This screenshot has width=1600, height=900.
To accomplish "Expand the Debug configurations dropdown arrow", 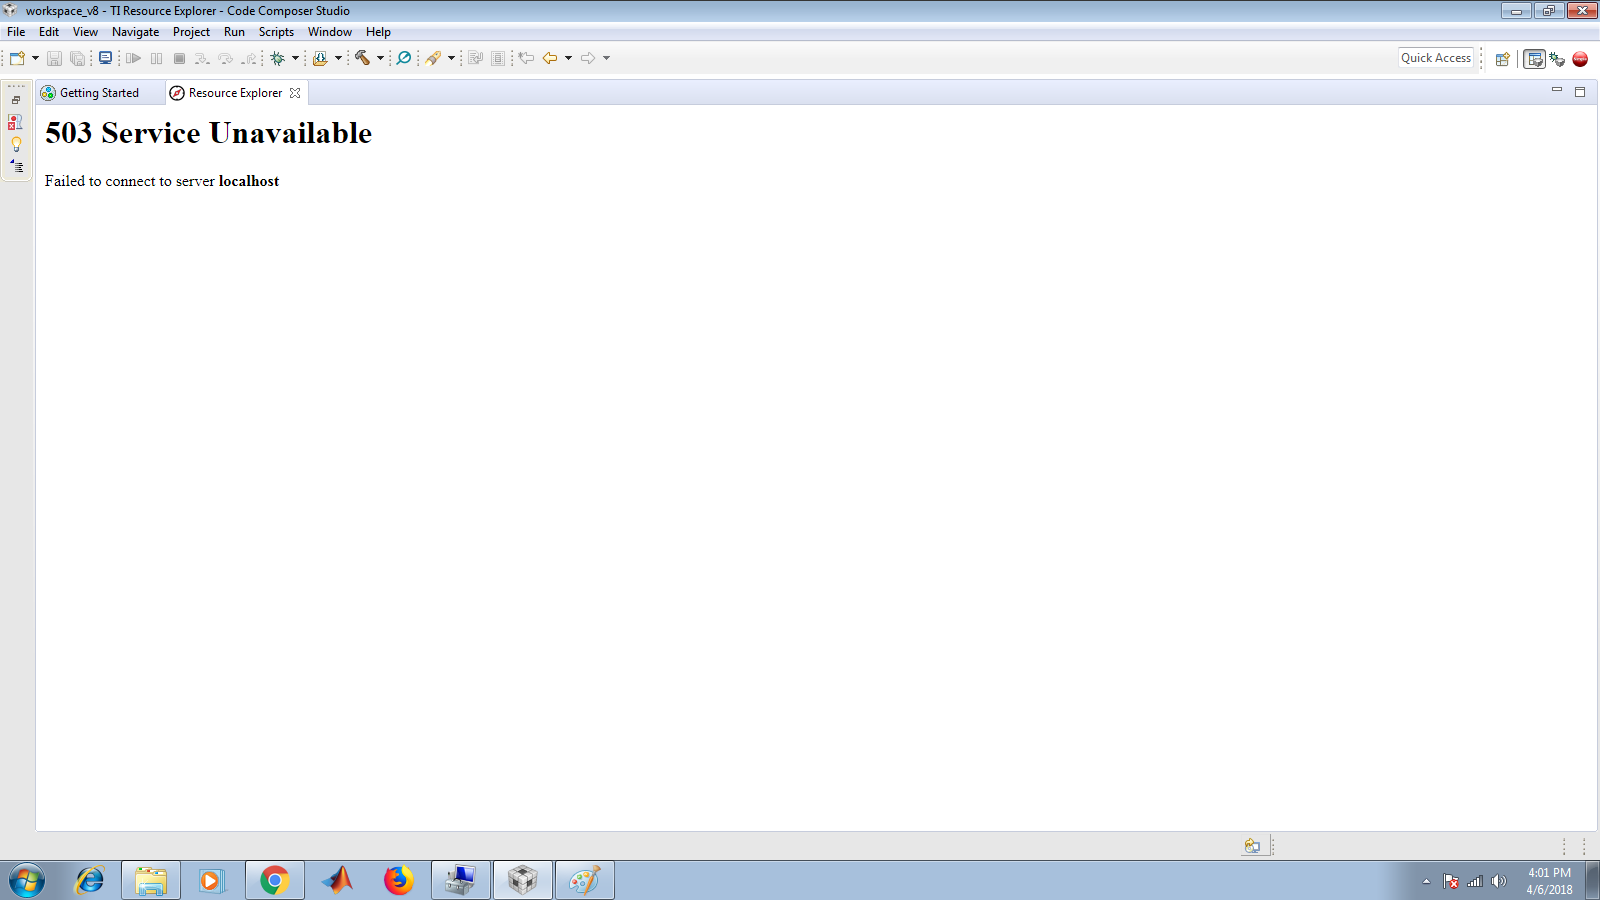I will tap(295, 58).
